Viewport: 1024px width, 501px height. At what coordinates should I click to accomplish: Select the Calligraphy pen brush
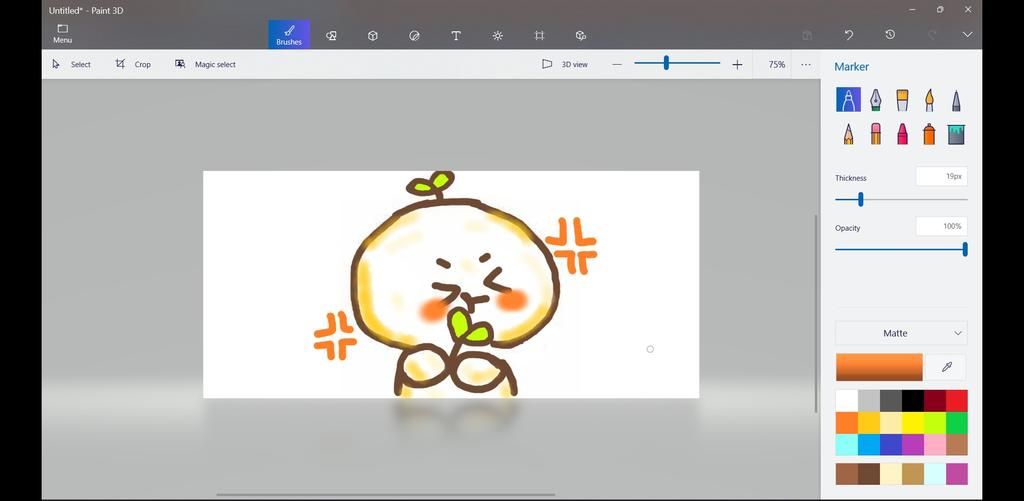click(875, 100)
